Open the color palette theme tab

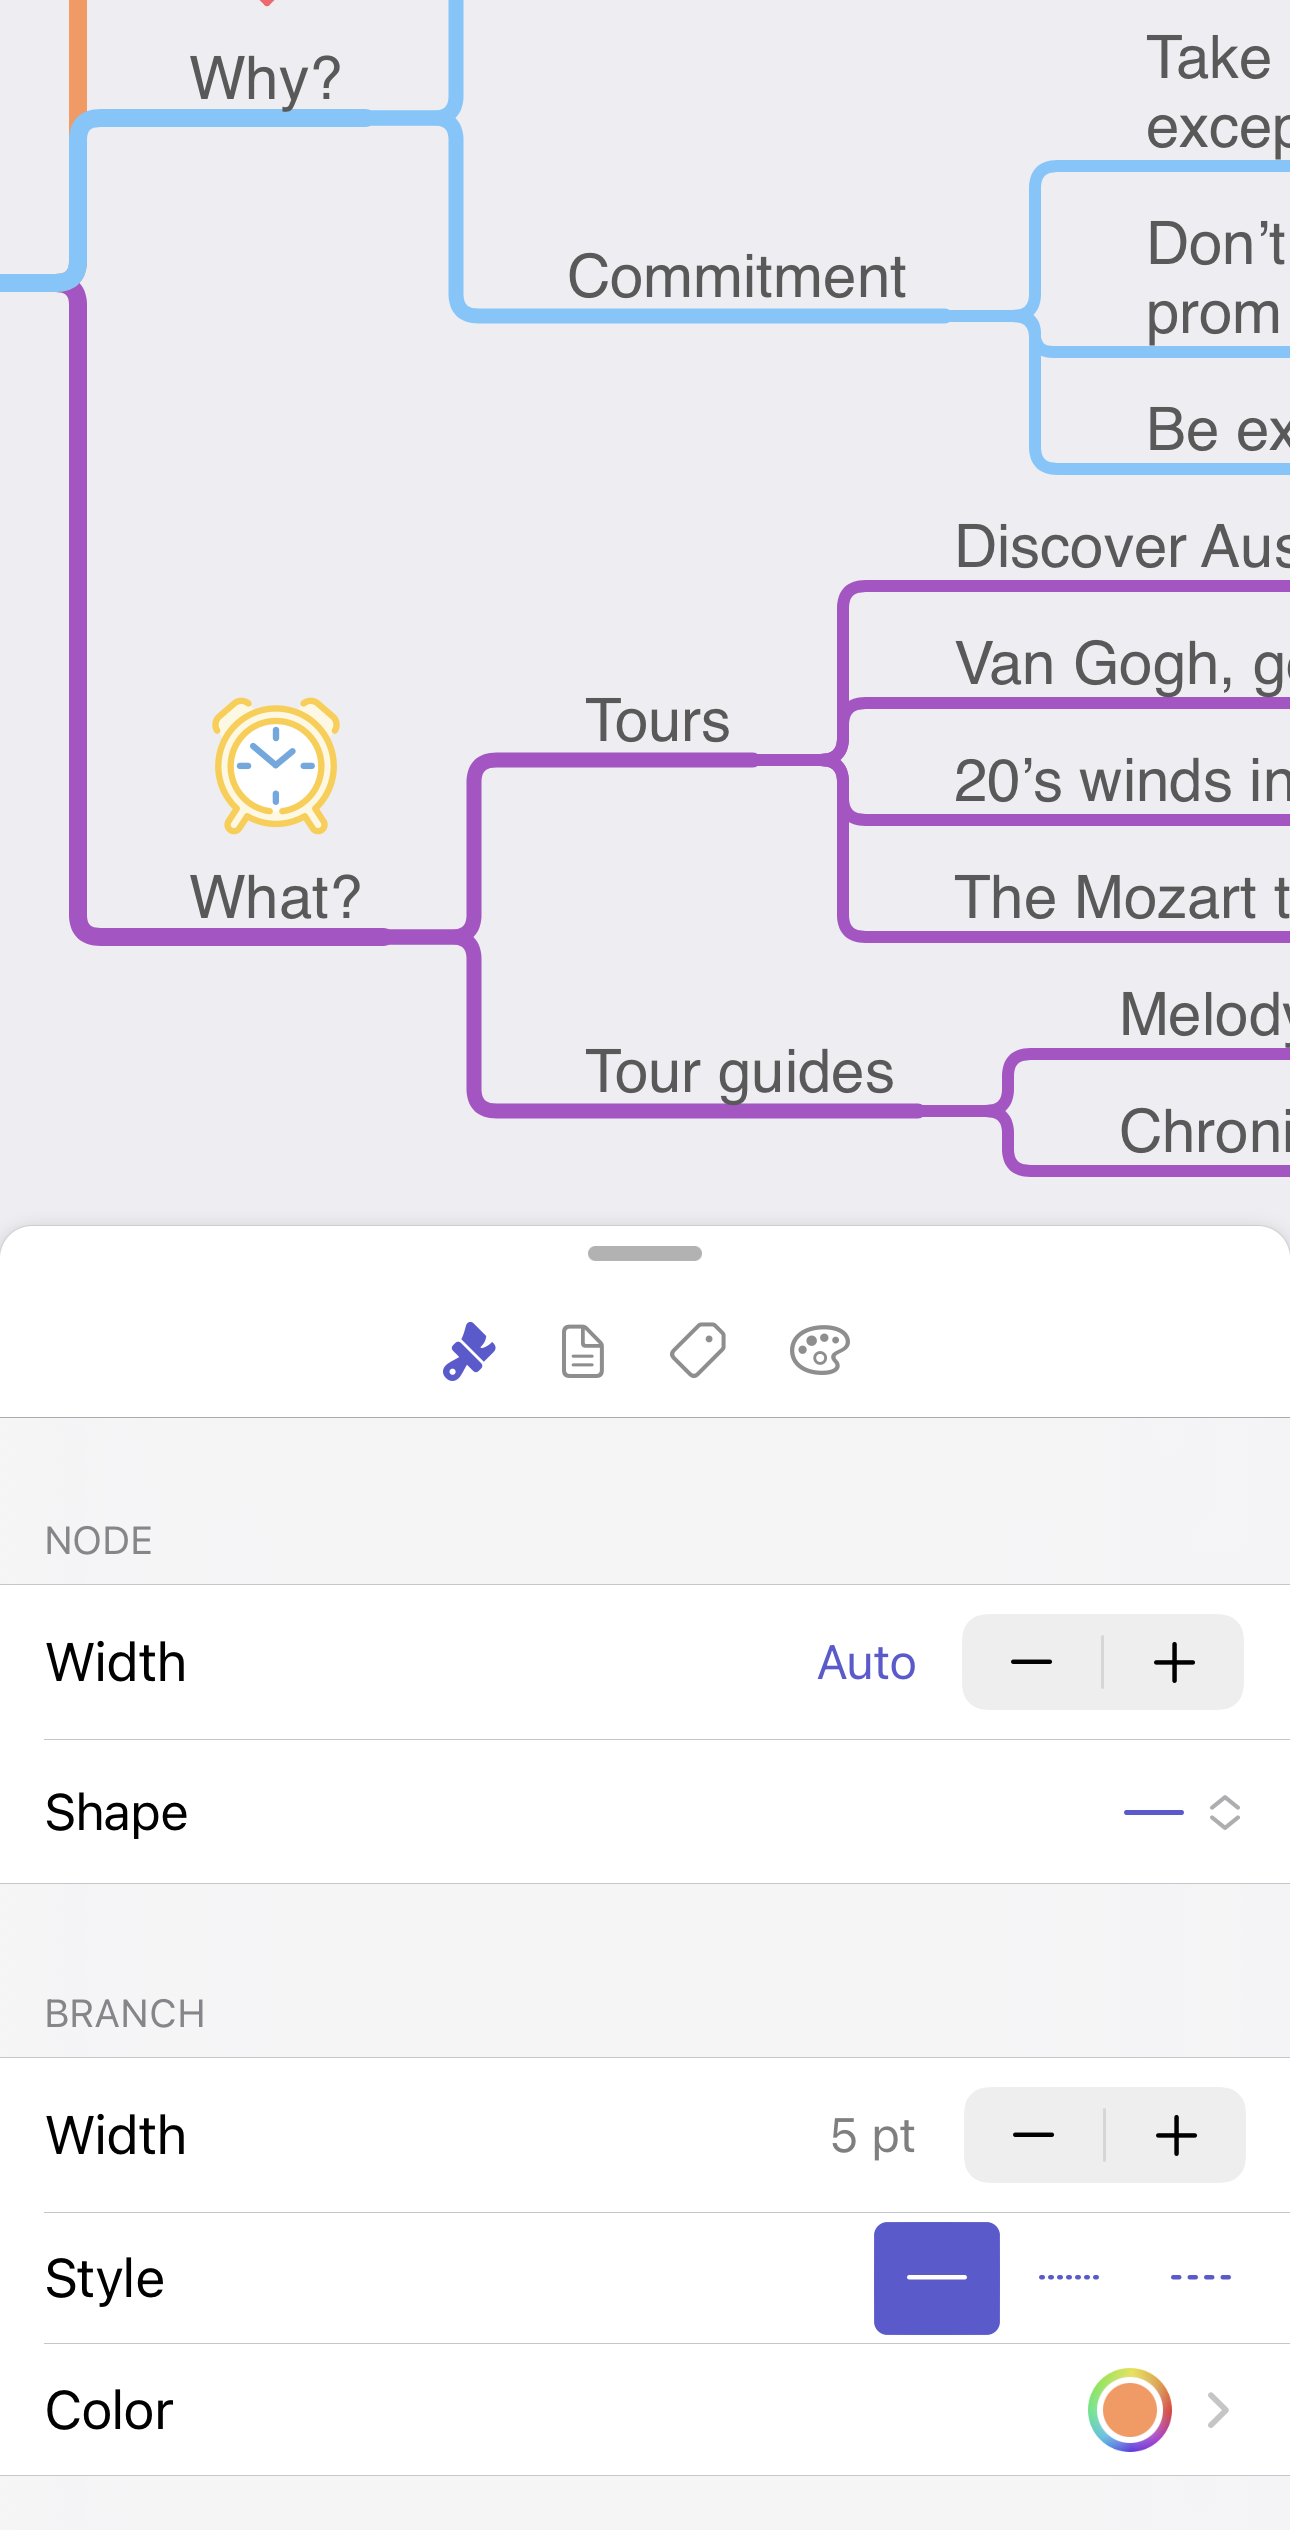[x=820, y=1351]
